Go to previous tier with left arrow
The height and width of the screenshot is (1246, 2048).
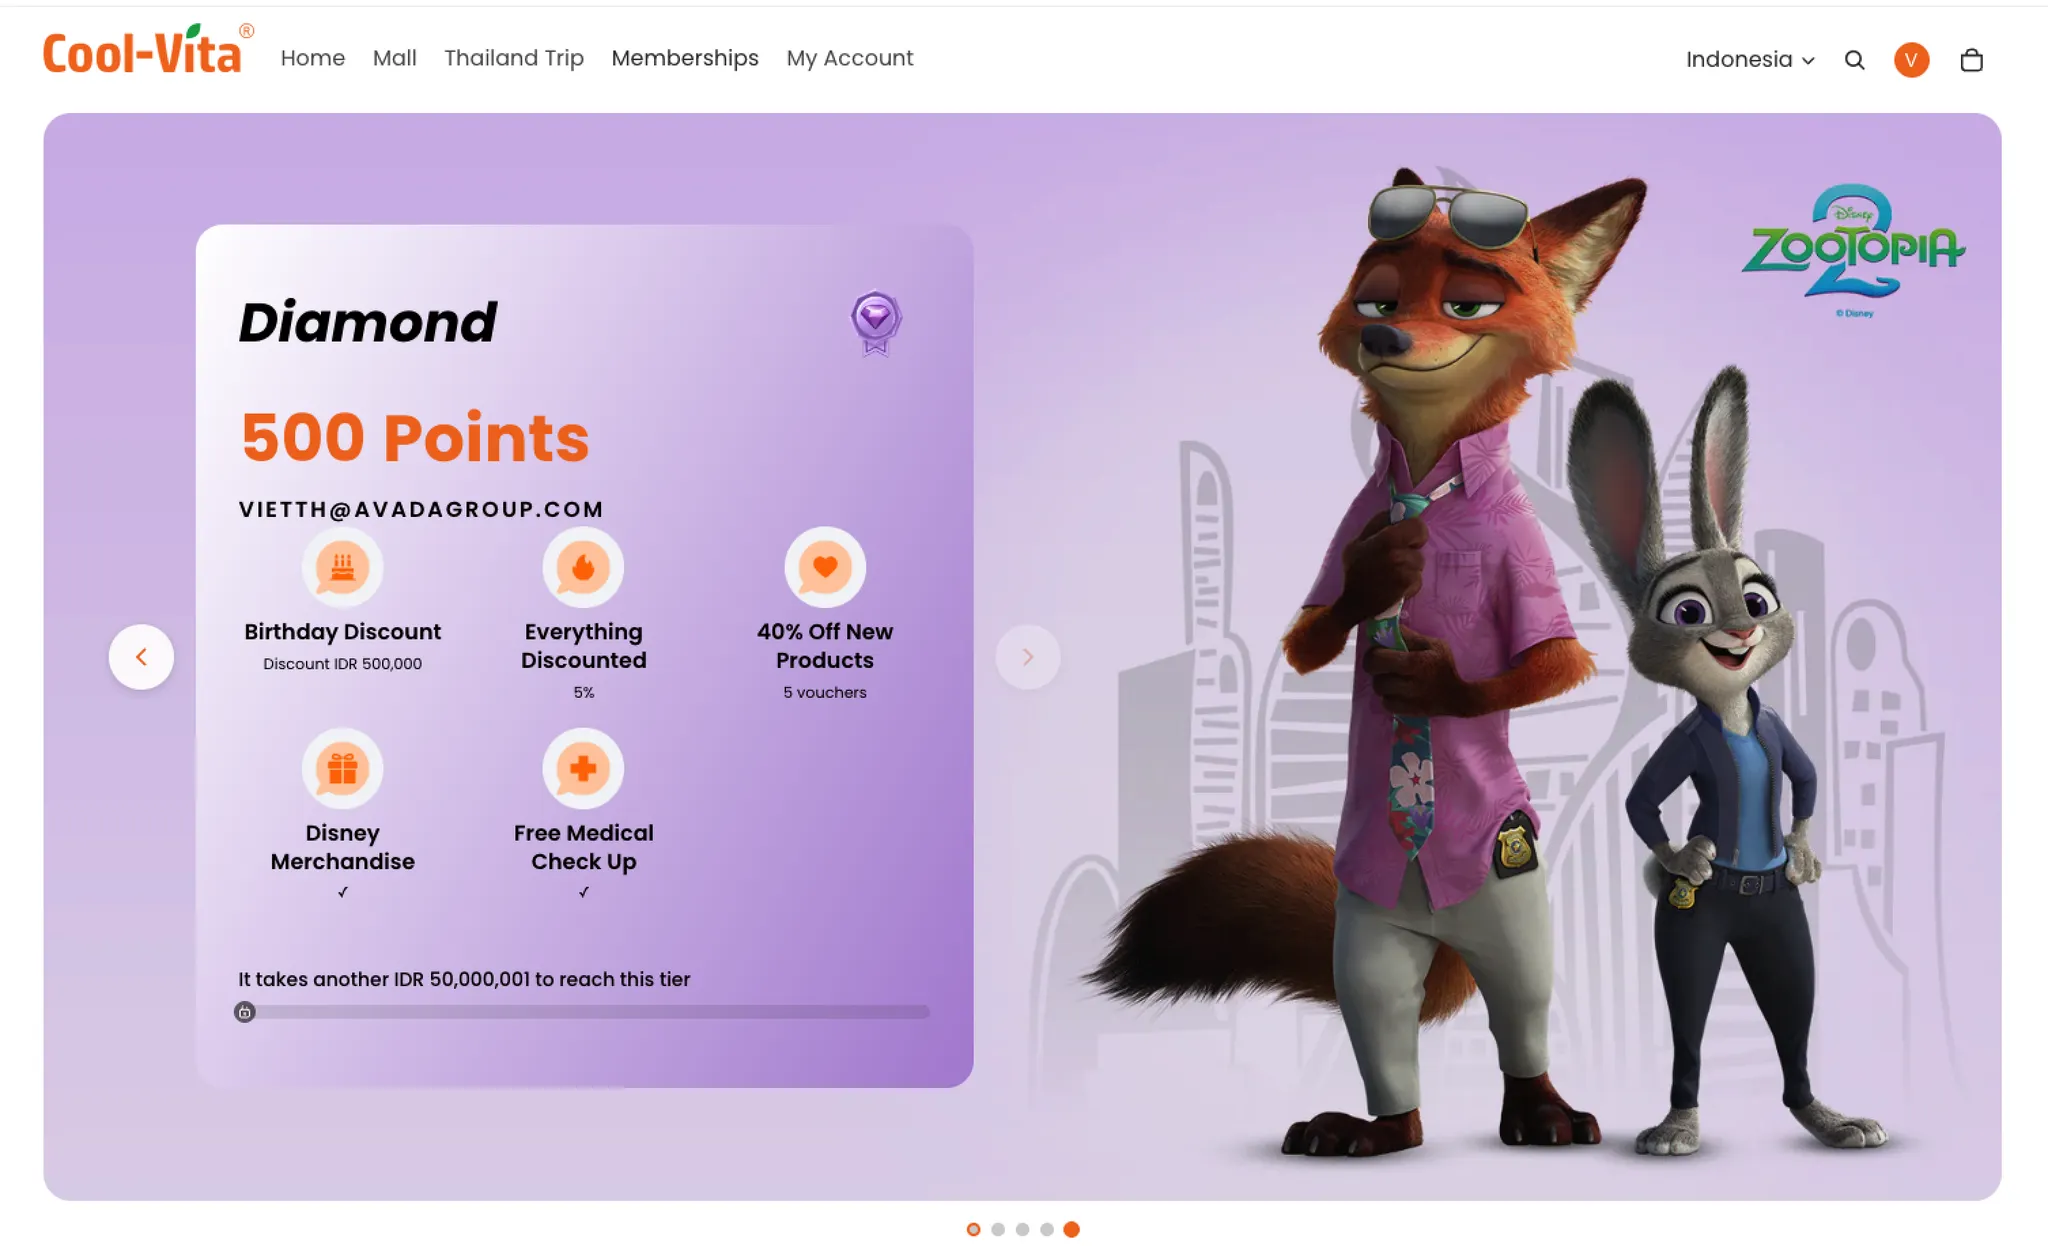141,657
